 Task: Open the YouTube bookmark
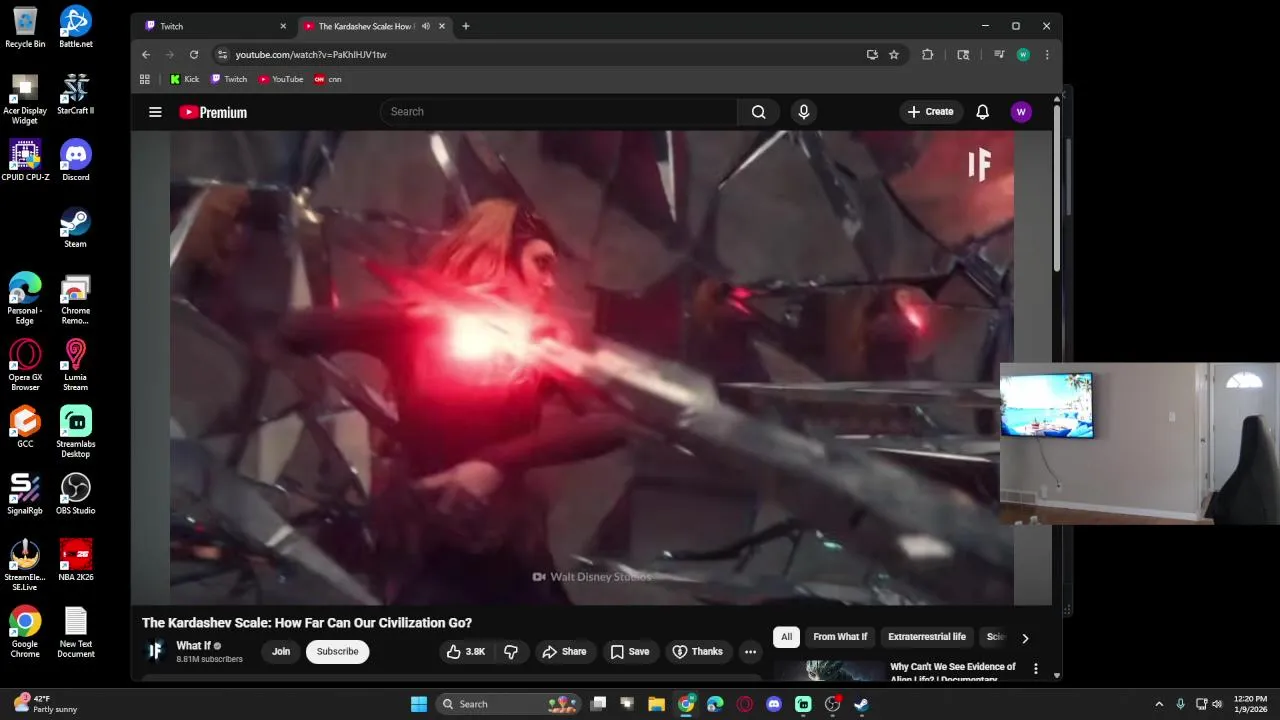click(x=281, y=79)
